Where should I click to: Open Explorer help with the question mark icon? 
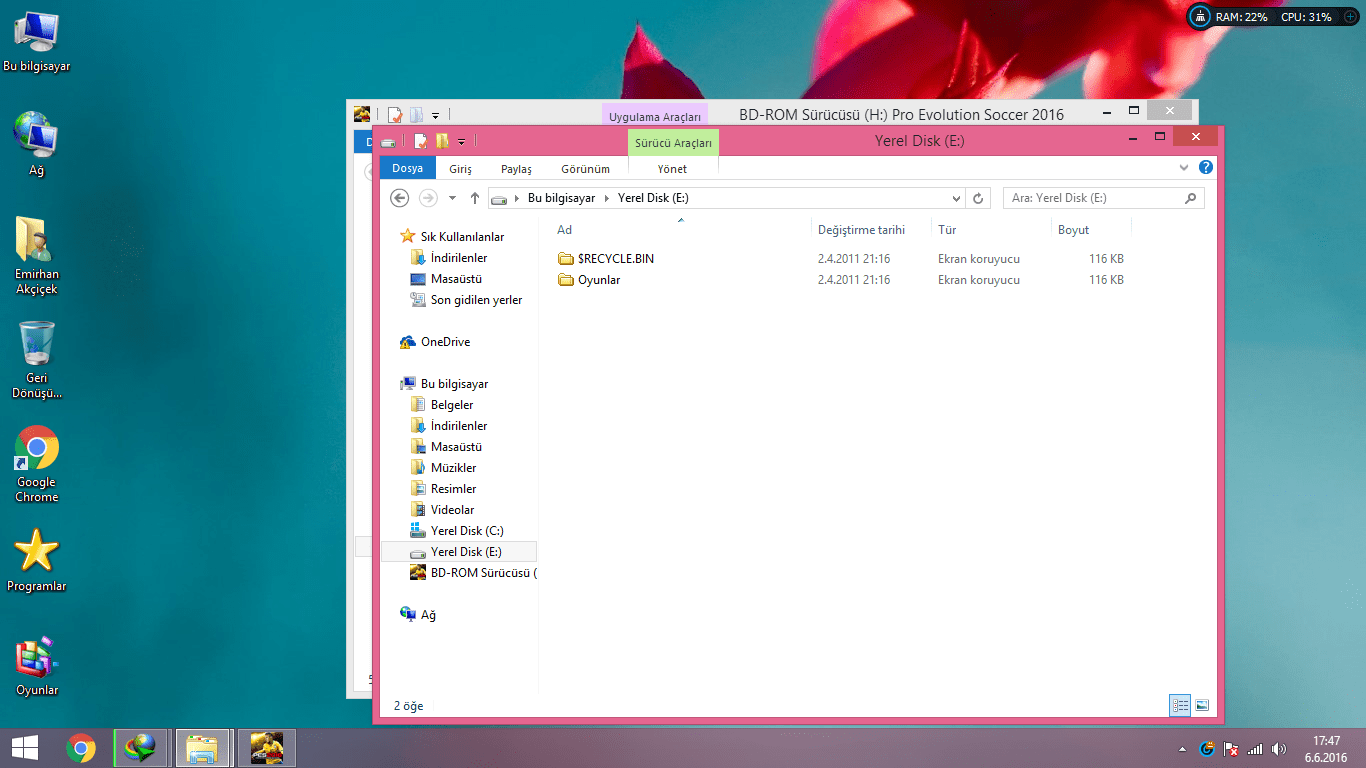(x=1206, y=168)
